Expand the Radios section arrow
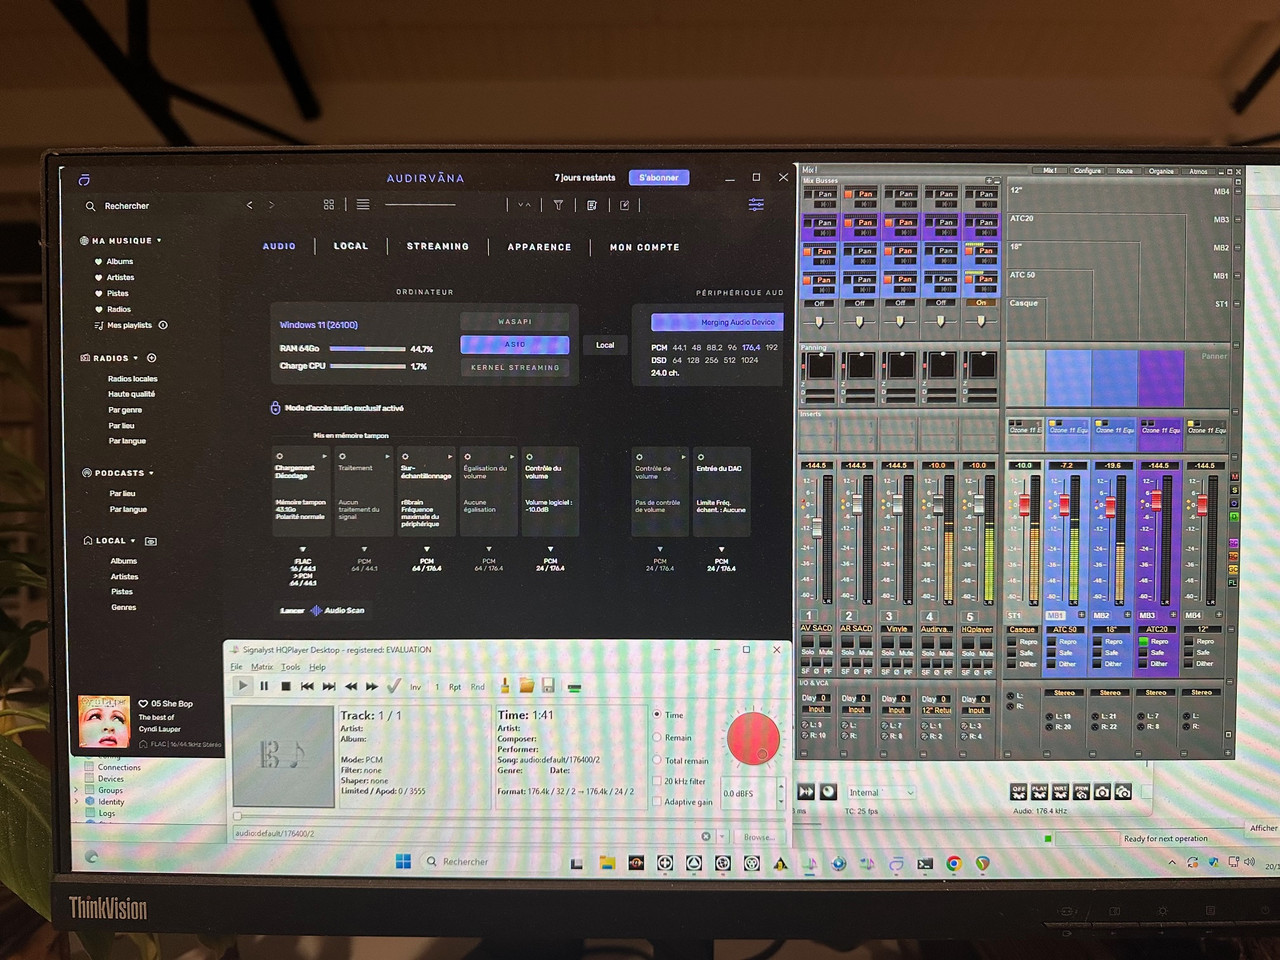 [137, 357]
